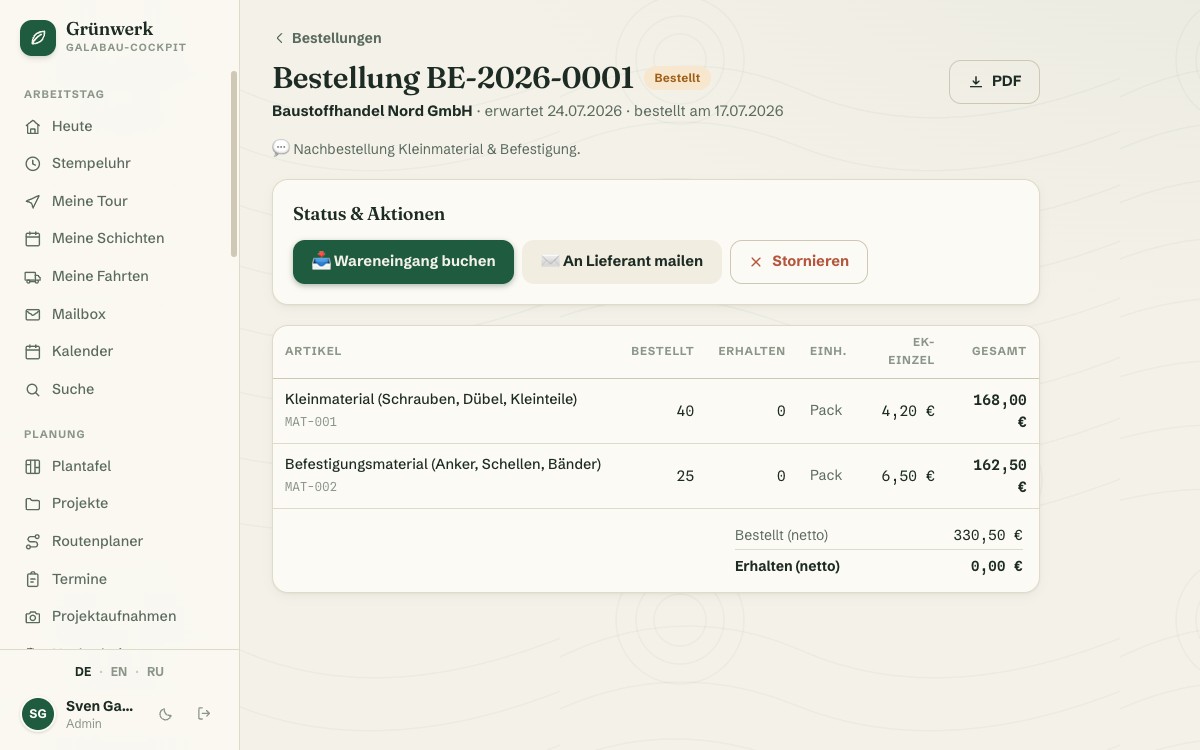The height and width of the screenshot is (750, 1200).
Task: Go back to Bestellungen link
Action: 327,38
